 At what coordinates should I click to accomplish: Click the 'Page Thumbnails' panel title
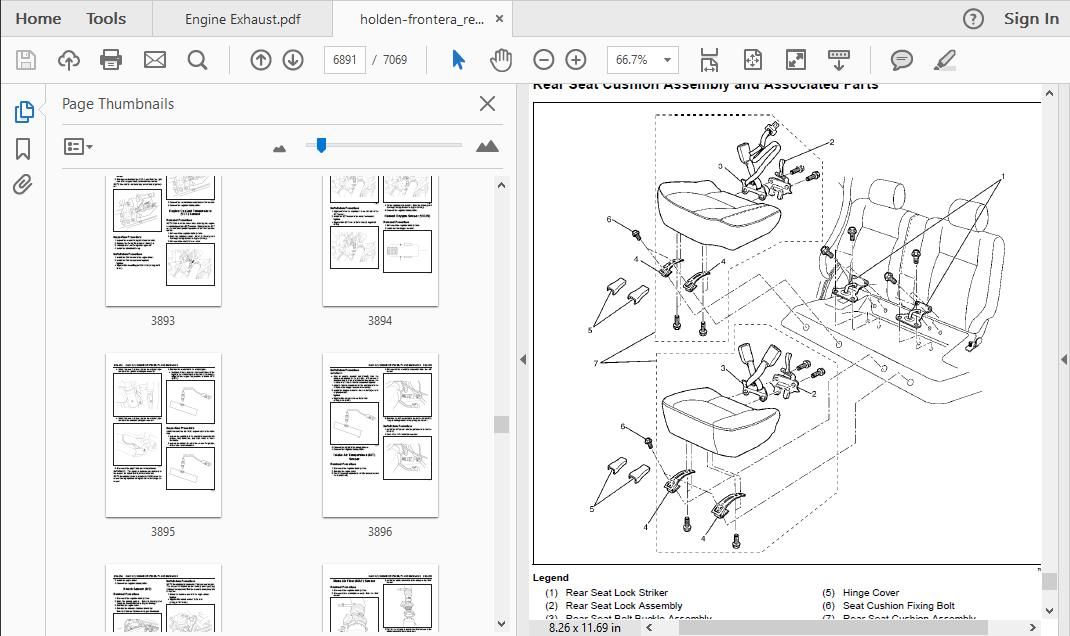point(118,104)
